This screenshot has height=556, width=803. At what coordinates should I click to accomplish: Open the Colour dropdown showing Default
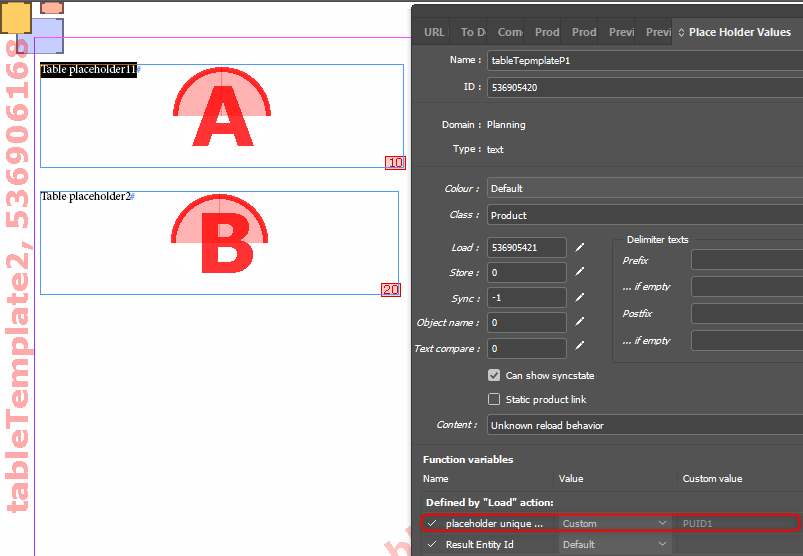[644, 188]
